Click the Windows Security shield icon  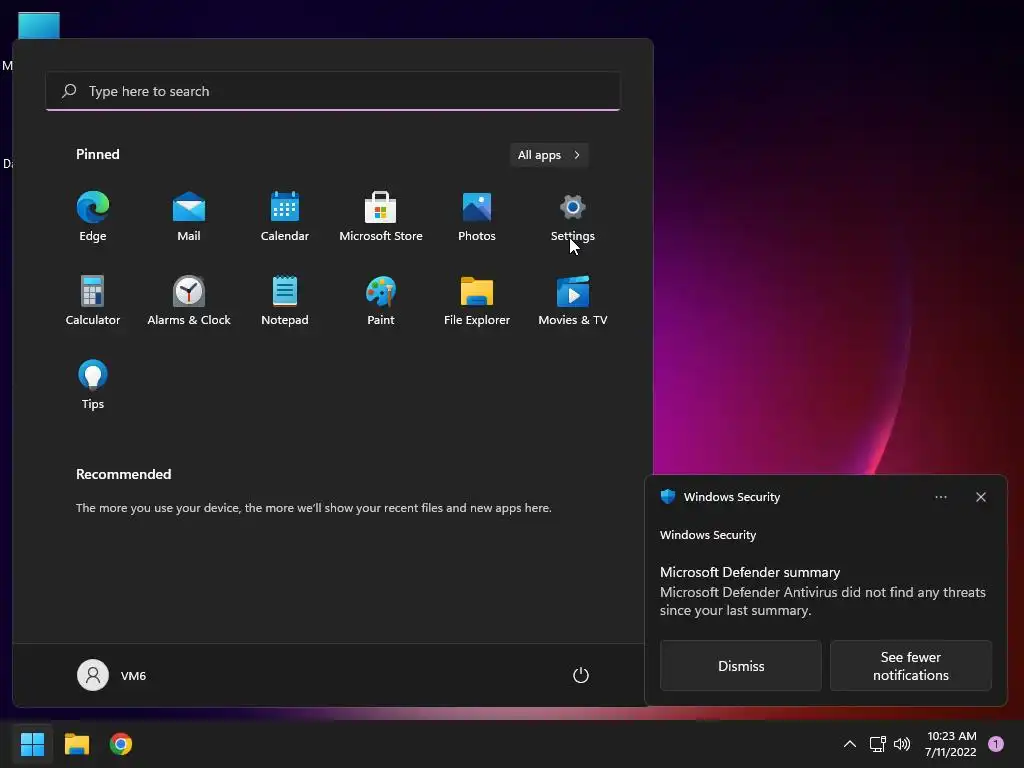coord(667,496)
